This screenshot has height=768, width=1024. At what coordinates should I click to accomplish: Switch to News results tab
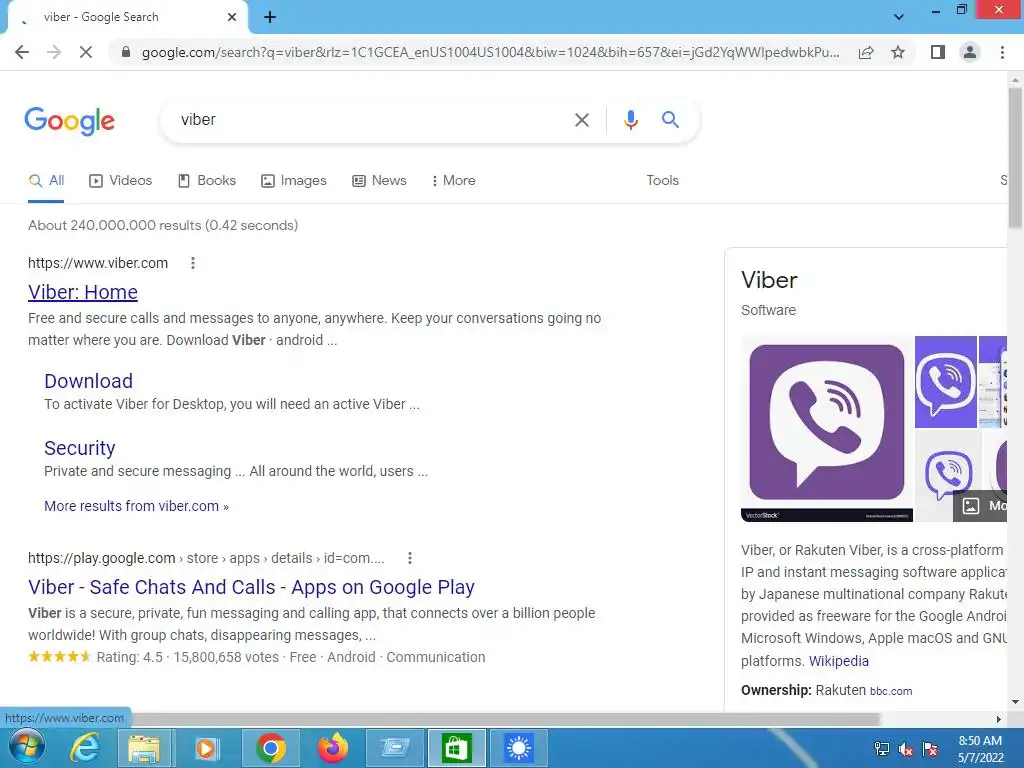click(379, 181)
